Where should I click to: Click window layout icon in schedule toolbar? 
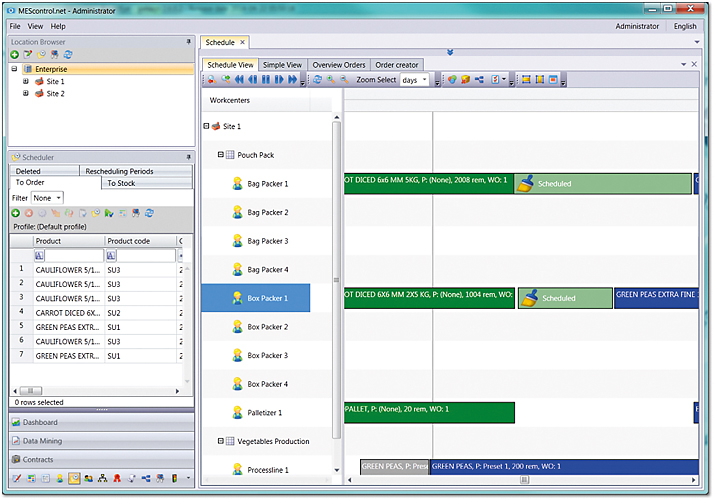(x=553, y=80)
